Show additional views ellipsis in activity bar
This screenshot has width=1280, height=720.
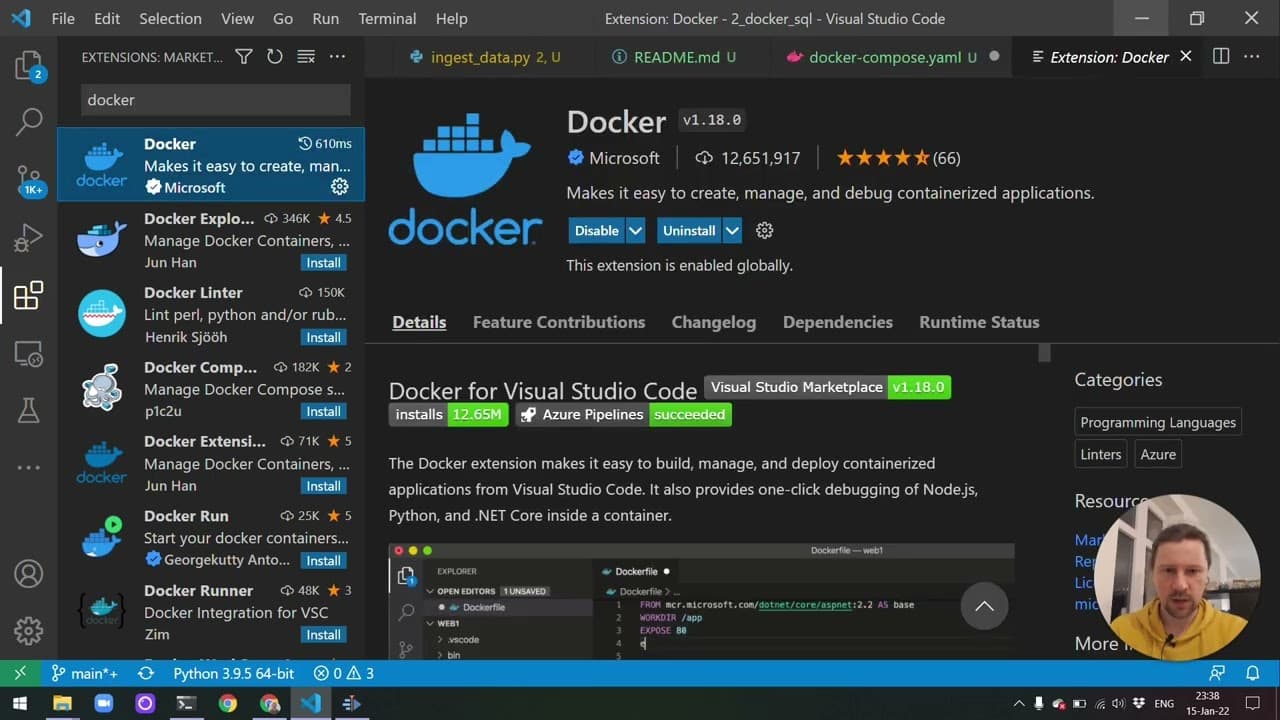click(28, 467)
